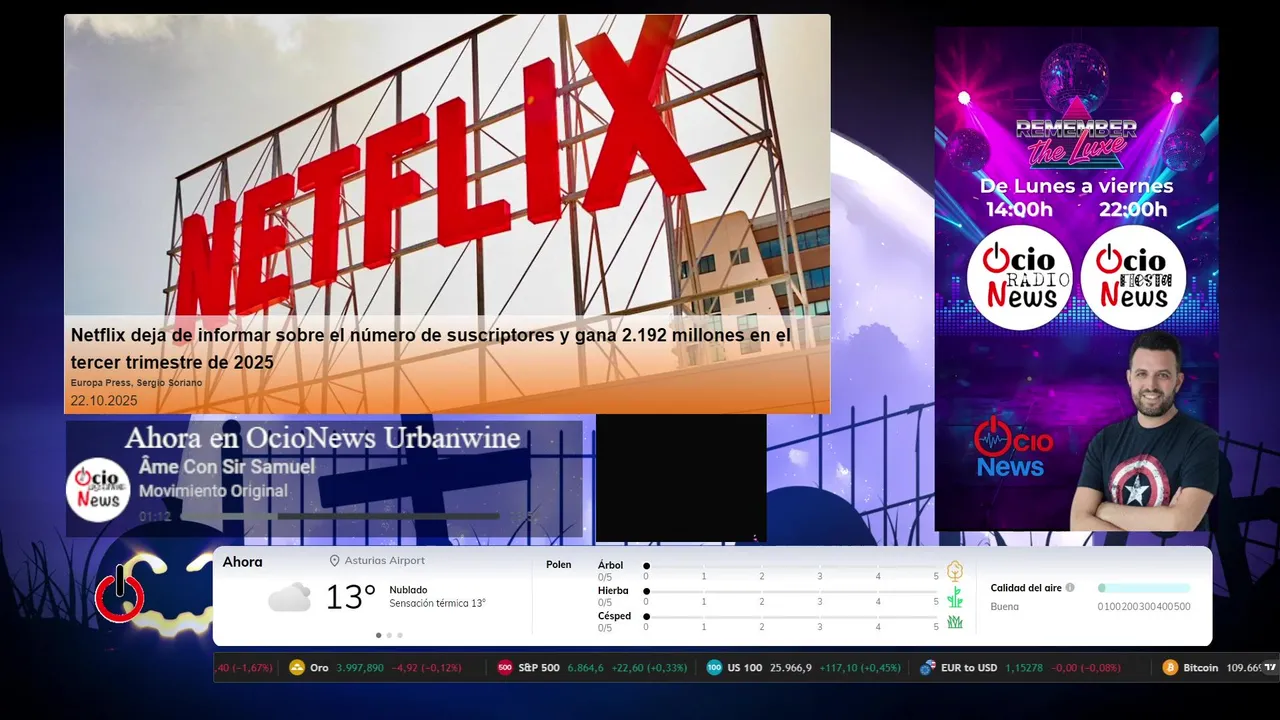The image size is (1280, 720).
Task: Open the S&P 500 ticker quote
Action: pyautogui.click(x=593, y=668)
